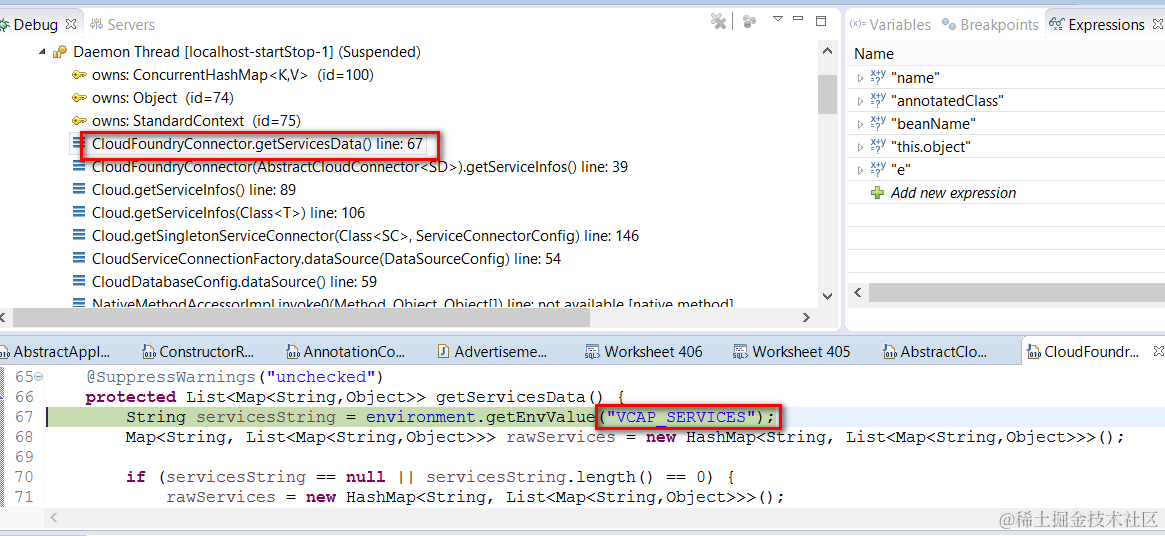Collapse the fold marker at line 65
1165x536 pixels.
[39, 376]
